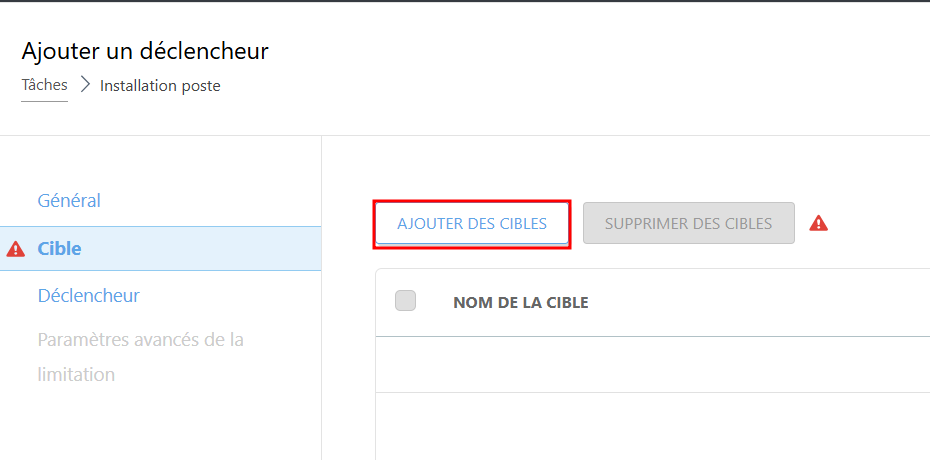Screen dimensions: 930x460
Task: Click the AJOUTER DES CIBLES button
Action: [x=472, y=223]
